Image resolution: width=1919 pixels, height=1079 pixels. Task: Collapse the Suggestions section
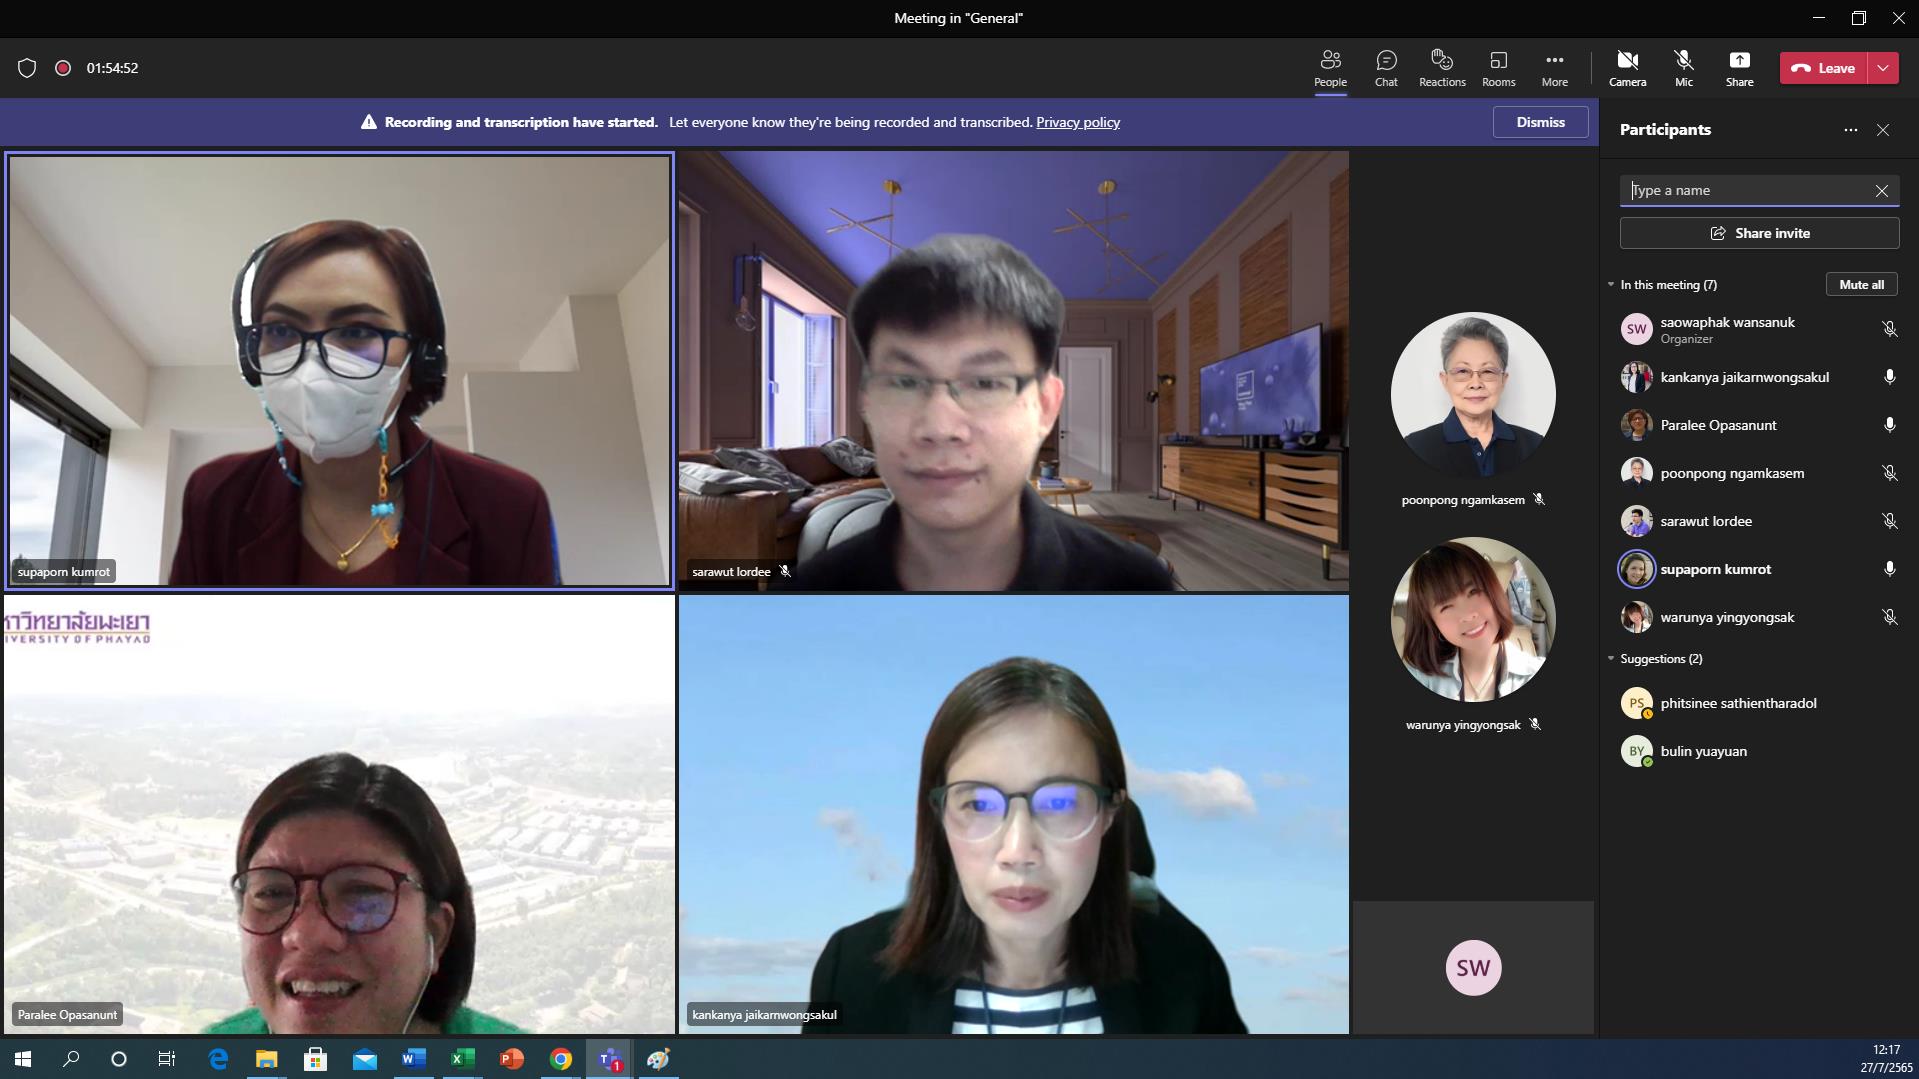click(x=1611, y=659)
